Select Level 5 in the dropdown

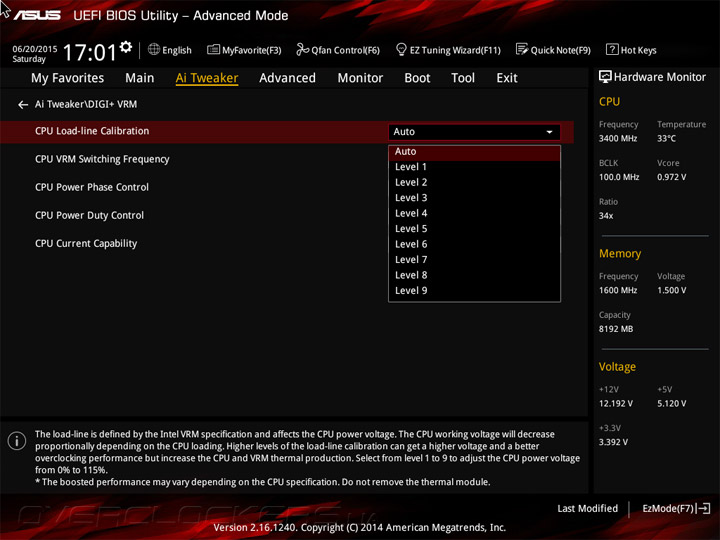tap(474, 229)
